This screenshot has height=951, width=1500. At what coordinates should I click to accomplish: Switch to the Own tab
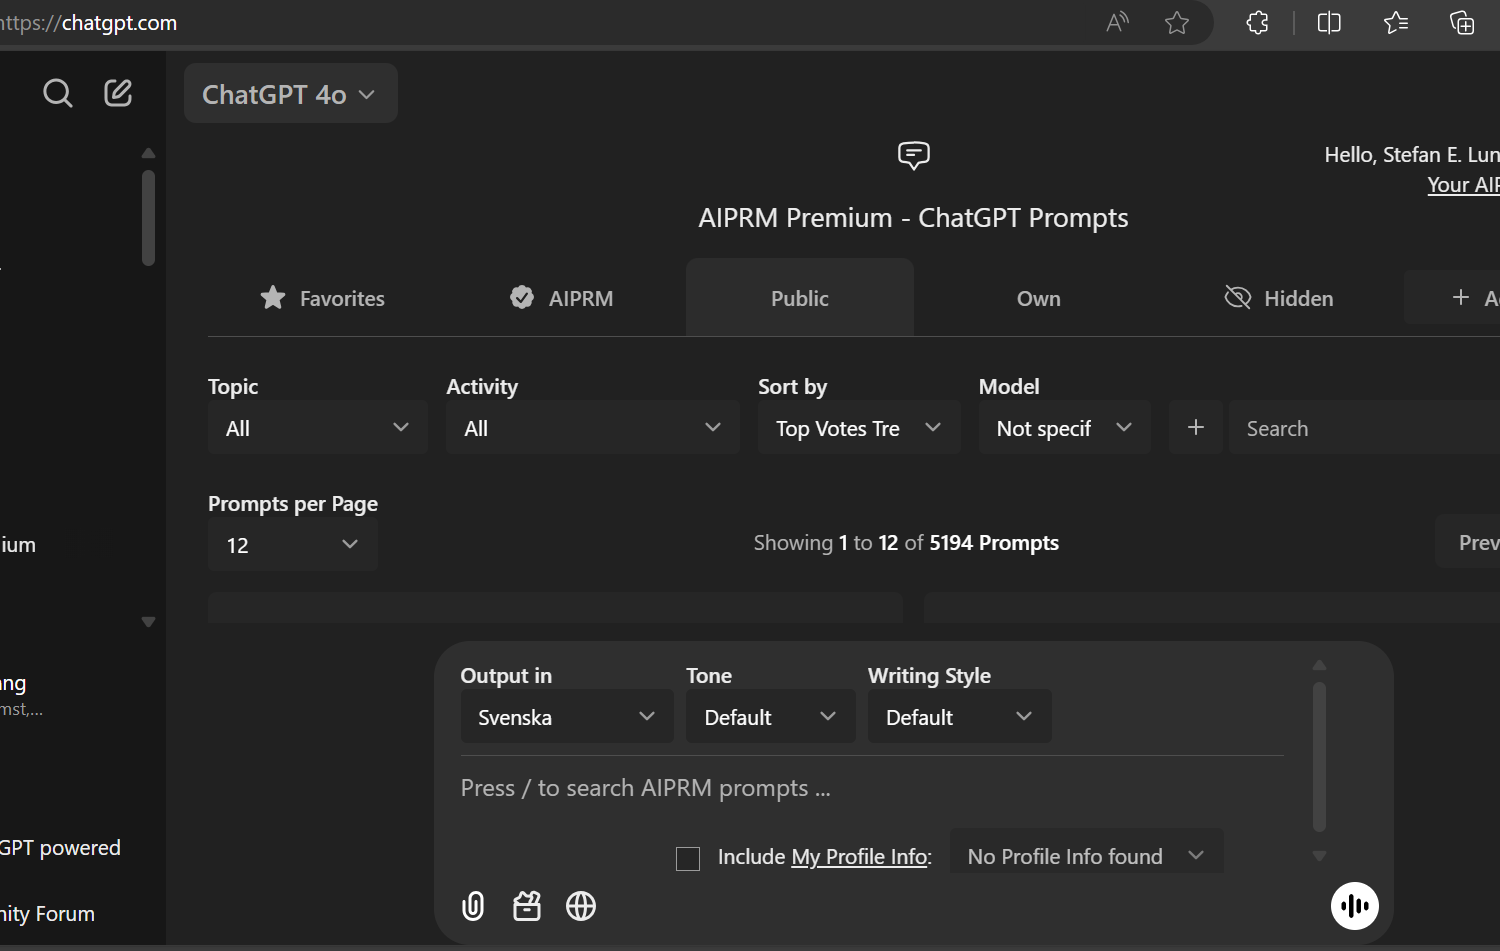1039,298
